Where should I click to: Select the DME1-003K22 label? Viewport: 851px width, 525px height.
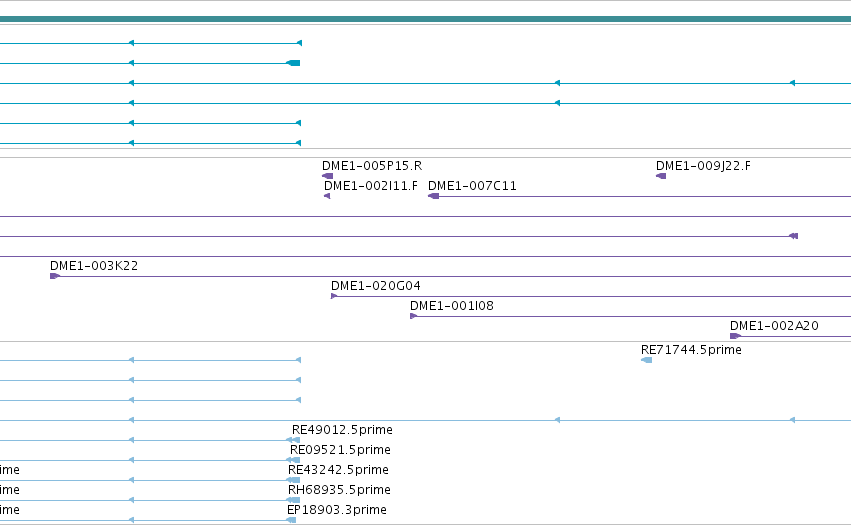(94, 265)
